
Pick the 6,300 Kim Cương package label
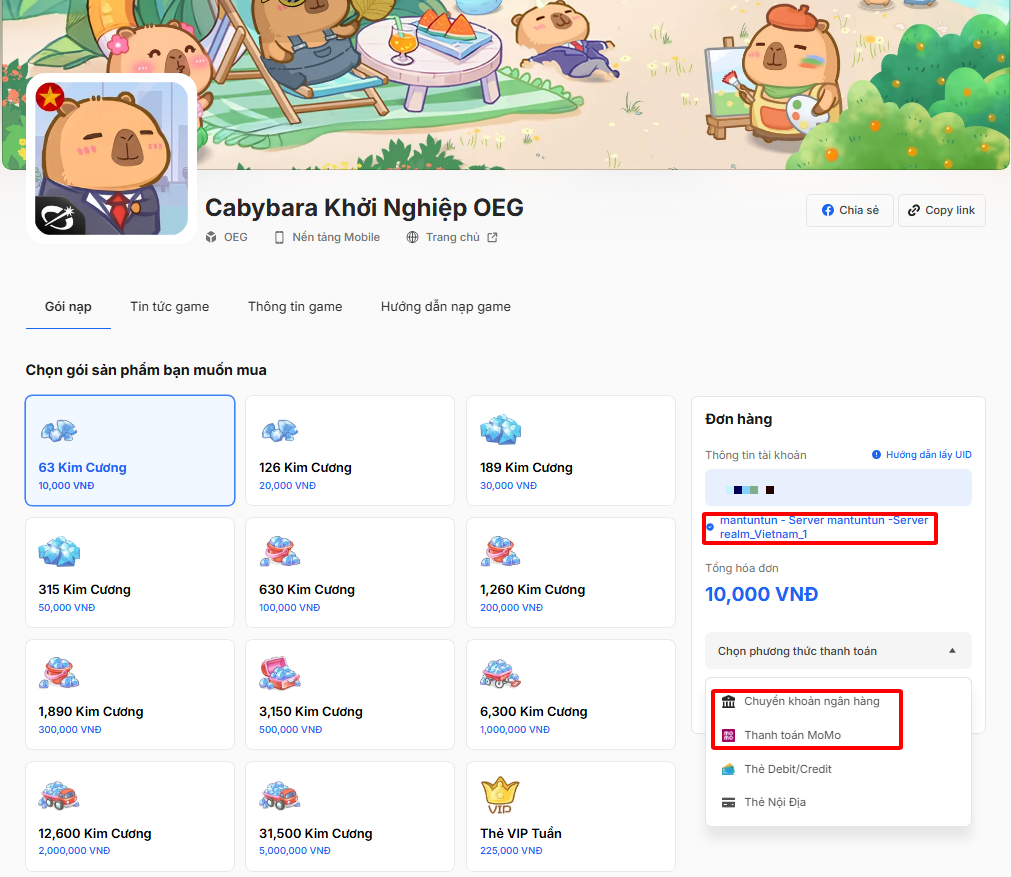[534, 711]
